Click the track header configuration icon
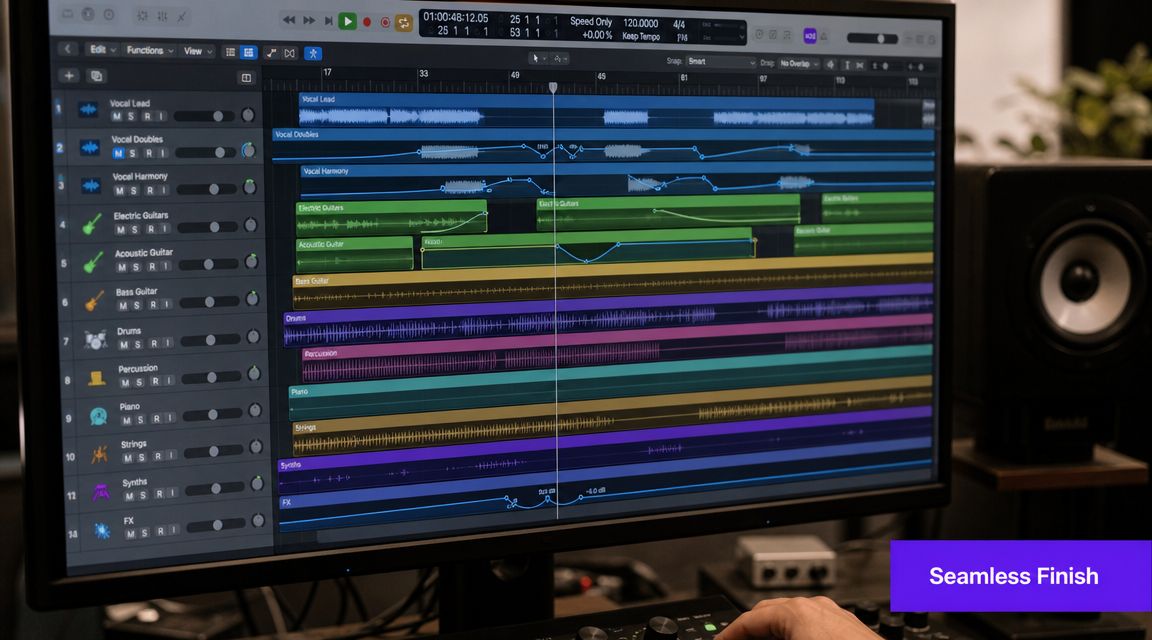The image size is (1152, 640). (x=246, y=78)
